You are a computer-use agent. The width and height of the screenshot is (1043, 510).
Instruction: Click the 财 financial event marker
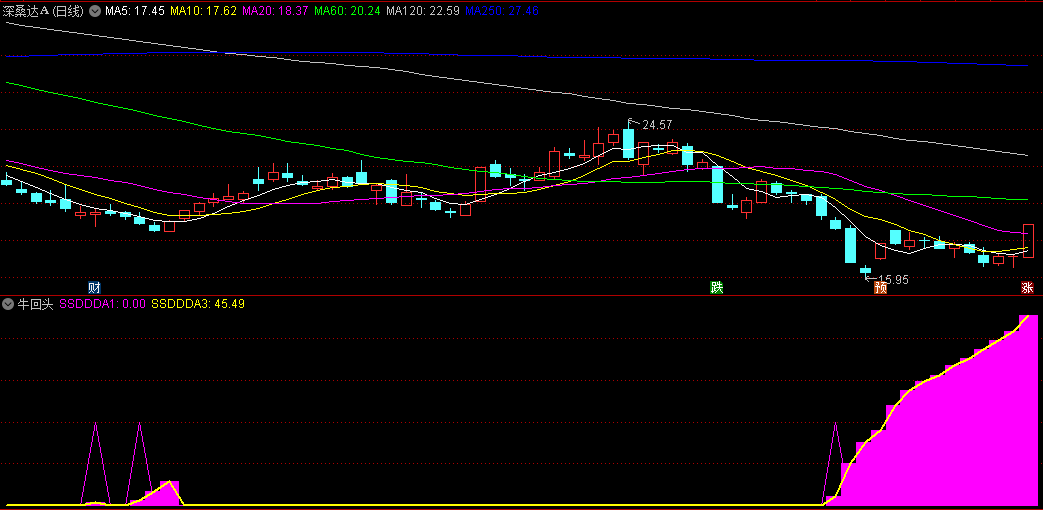tap(94, 288)
